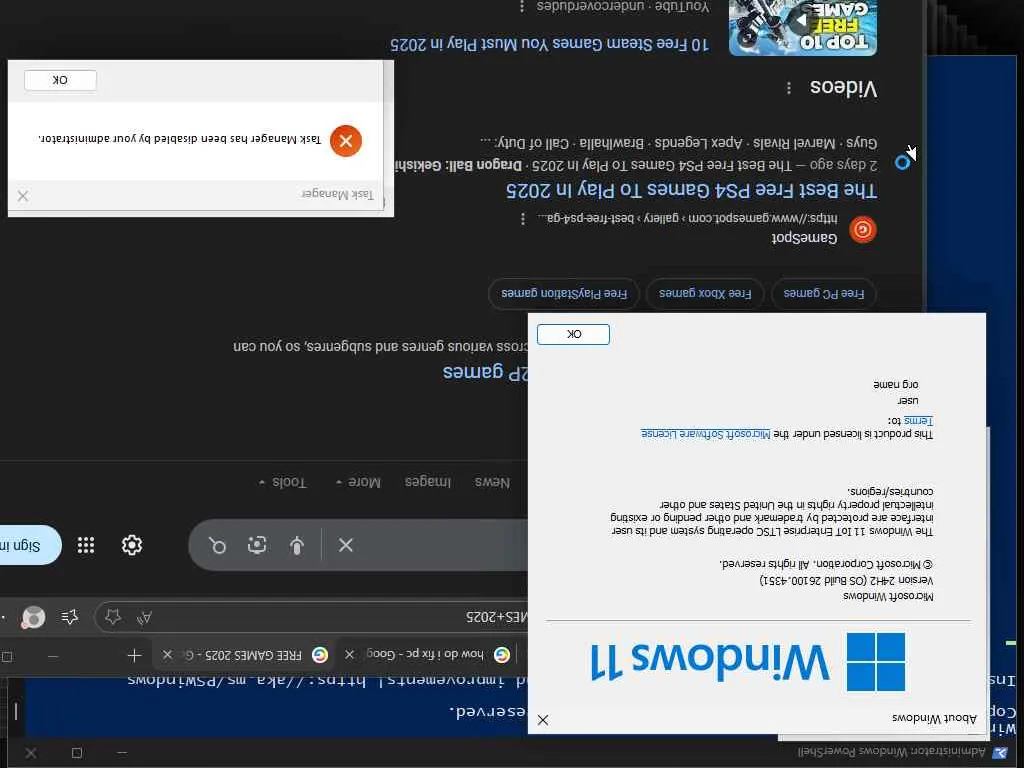The image size is (1024, 768).
Task: Expand the Tools dropdown in Google results
Action: click(282, 482)
